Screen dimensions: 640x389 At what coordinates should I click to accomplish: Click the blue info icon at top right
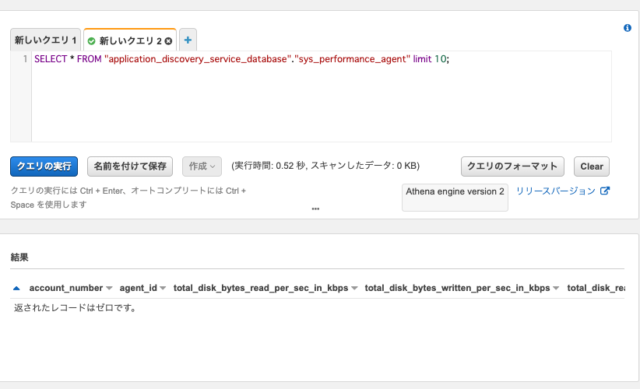pyautogui.click(x=627, y=28)
